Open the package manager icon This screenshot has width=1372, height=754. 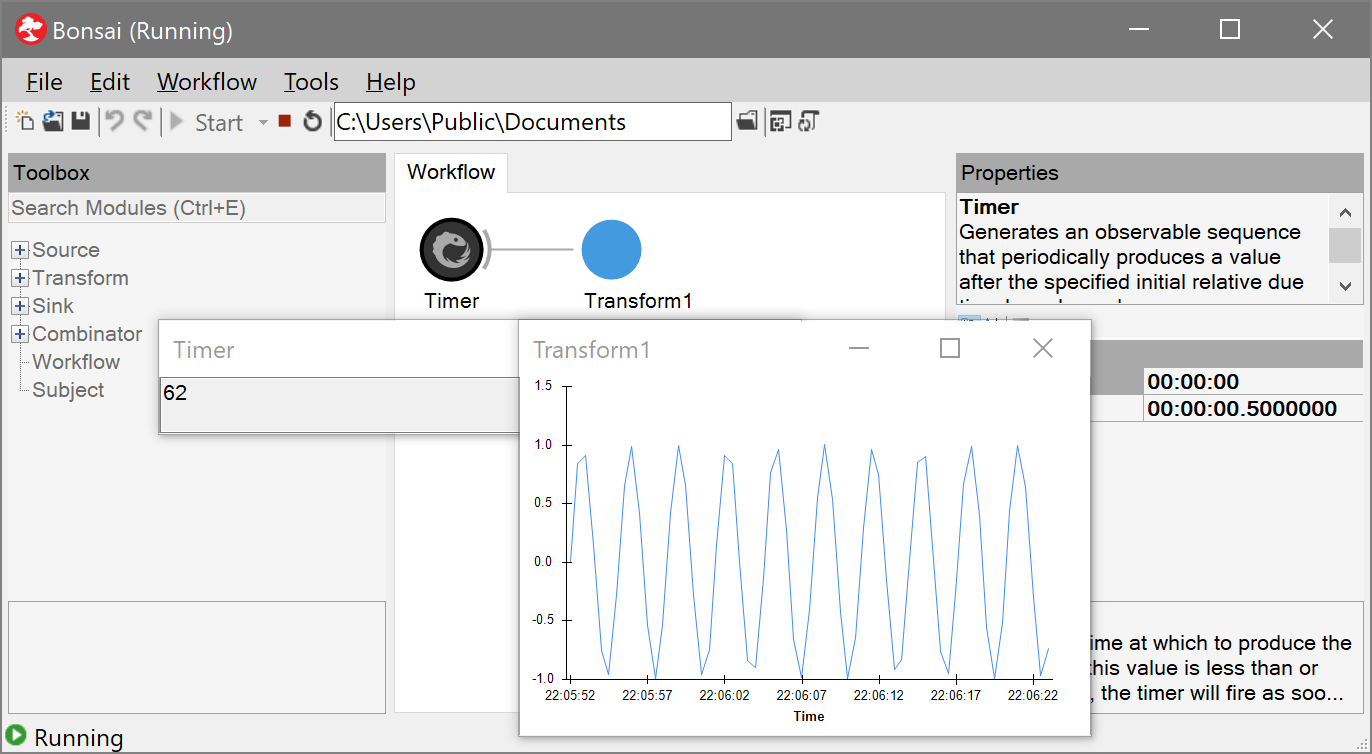(x=781, y=122)
